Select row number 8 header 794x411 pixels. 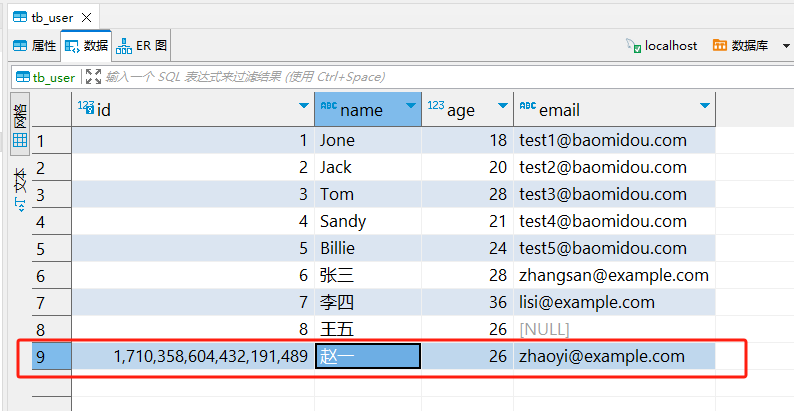click(52, 330)
